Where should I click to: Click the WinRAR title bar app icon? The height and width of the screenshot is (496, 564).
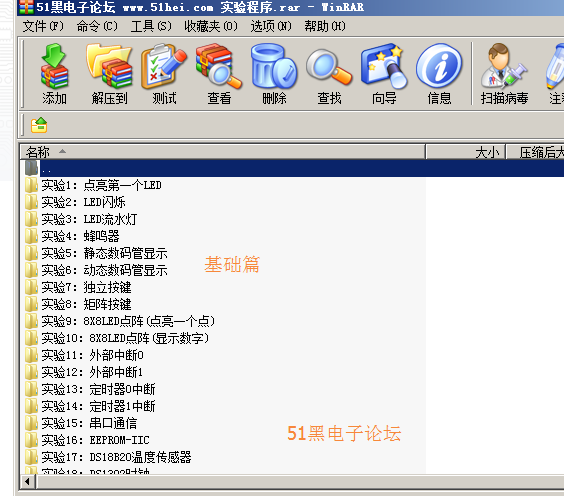tap(26, 7)
